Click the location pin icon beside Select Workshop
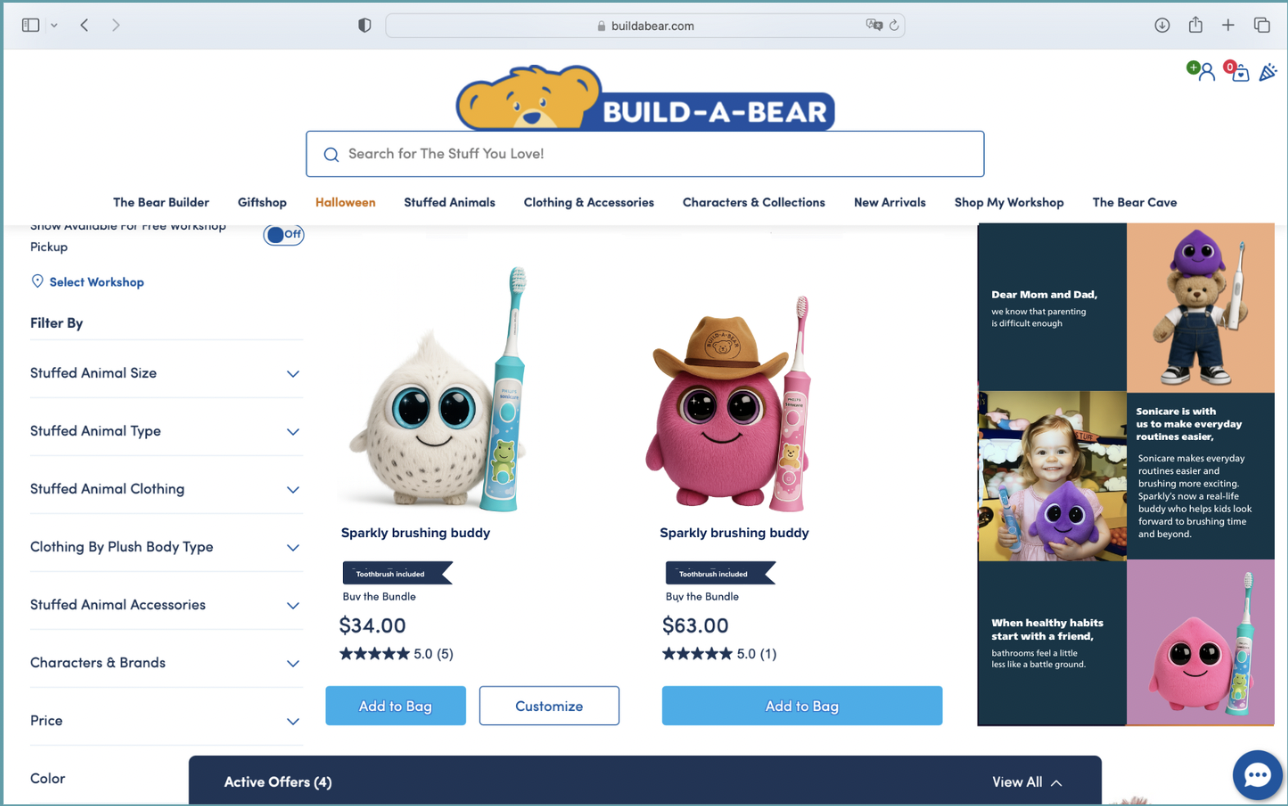The height and width of the screenshot is (806, 1288). pyautogui.click(x=38, y=282)
